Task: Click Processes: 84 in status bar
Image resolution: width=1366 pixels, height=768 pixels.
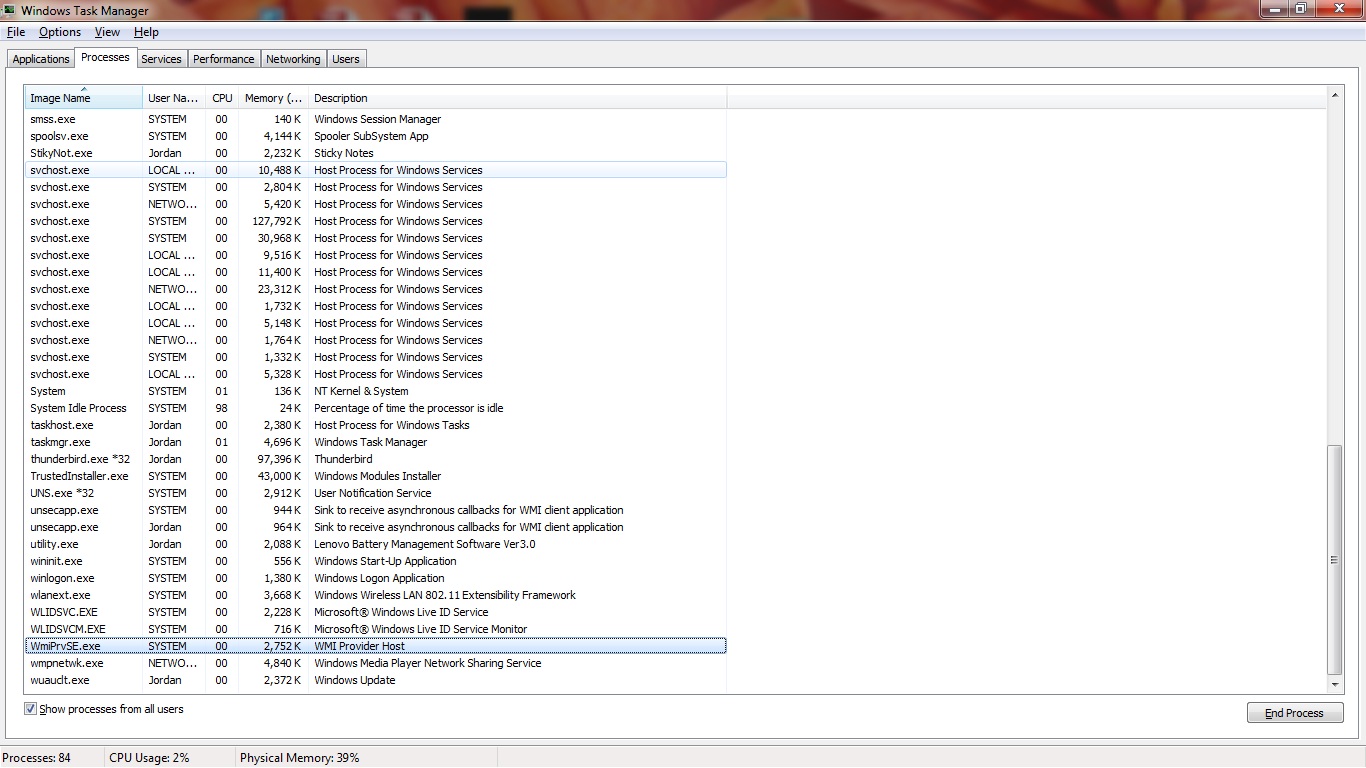Action: (37, 758)
